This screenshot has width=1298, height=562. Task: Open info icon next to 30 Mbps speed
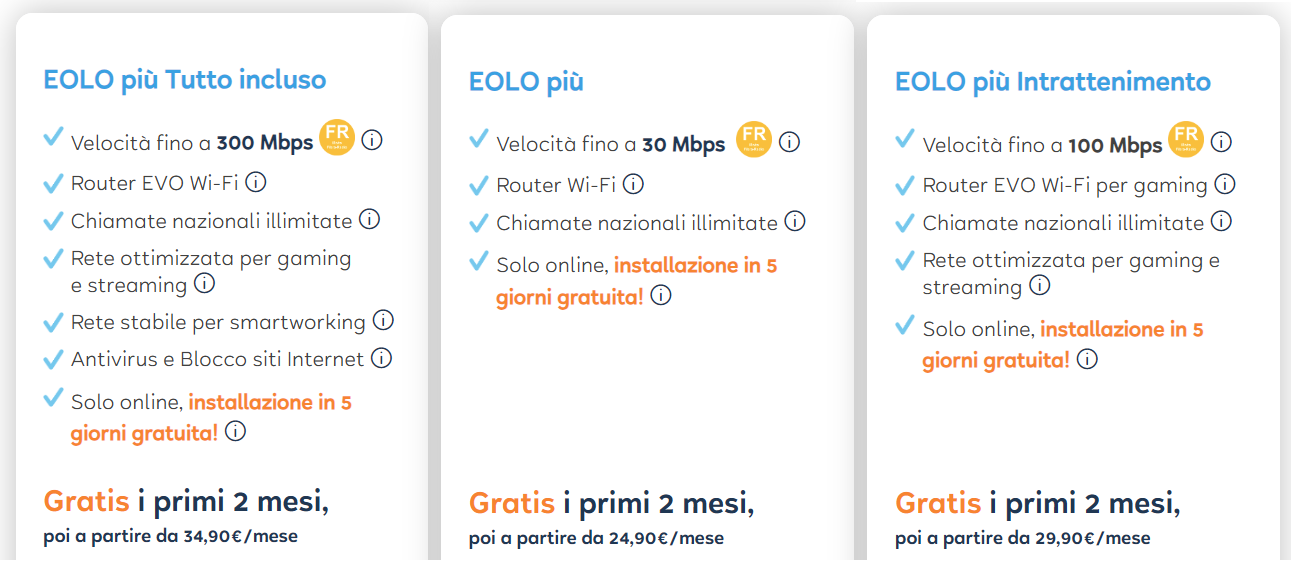(x=789, y=143)
